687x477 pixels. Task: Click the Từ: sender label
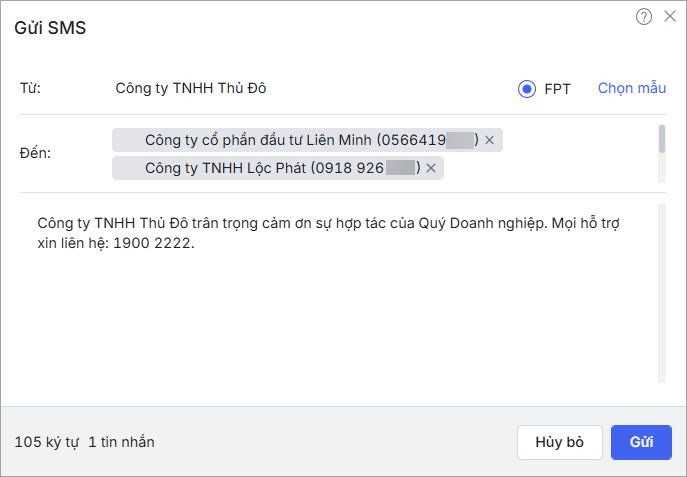pyautogui.click(x=30, y=88)
